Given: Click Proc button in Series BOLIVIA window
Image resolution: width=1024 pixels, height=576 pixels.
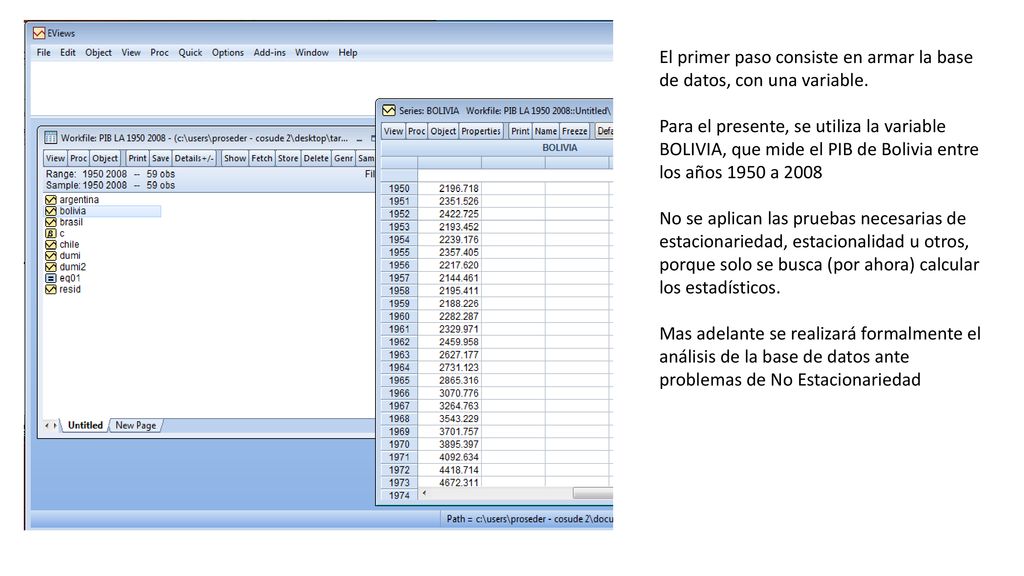Looking at the screenshot, I should 417,131.
